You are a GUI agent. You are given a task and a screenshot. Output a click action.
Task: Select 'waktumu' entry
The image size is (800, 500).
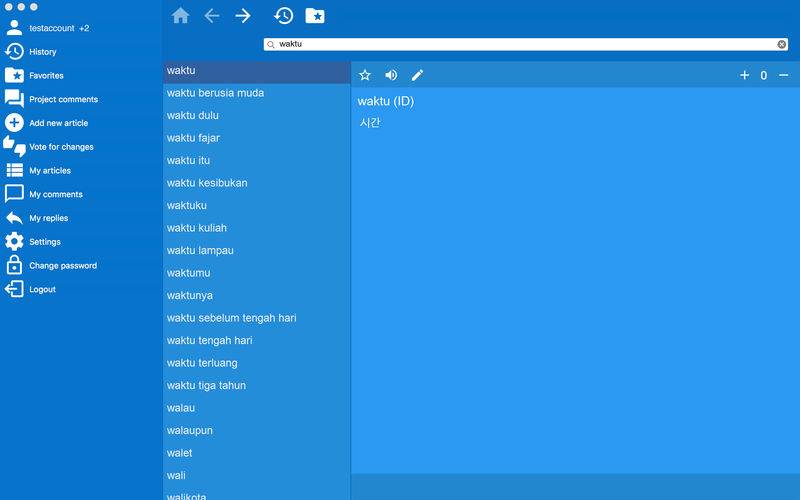pos(257,272)
